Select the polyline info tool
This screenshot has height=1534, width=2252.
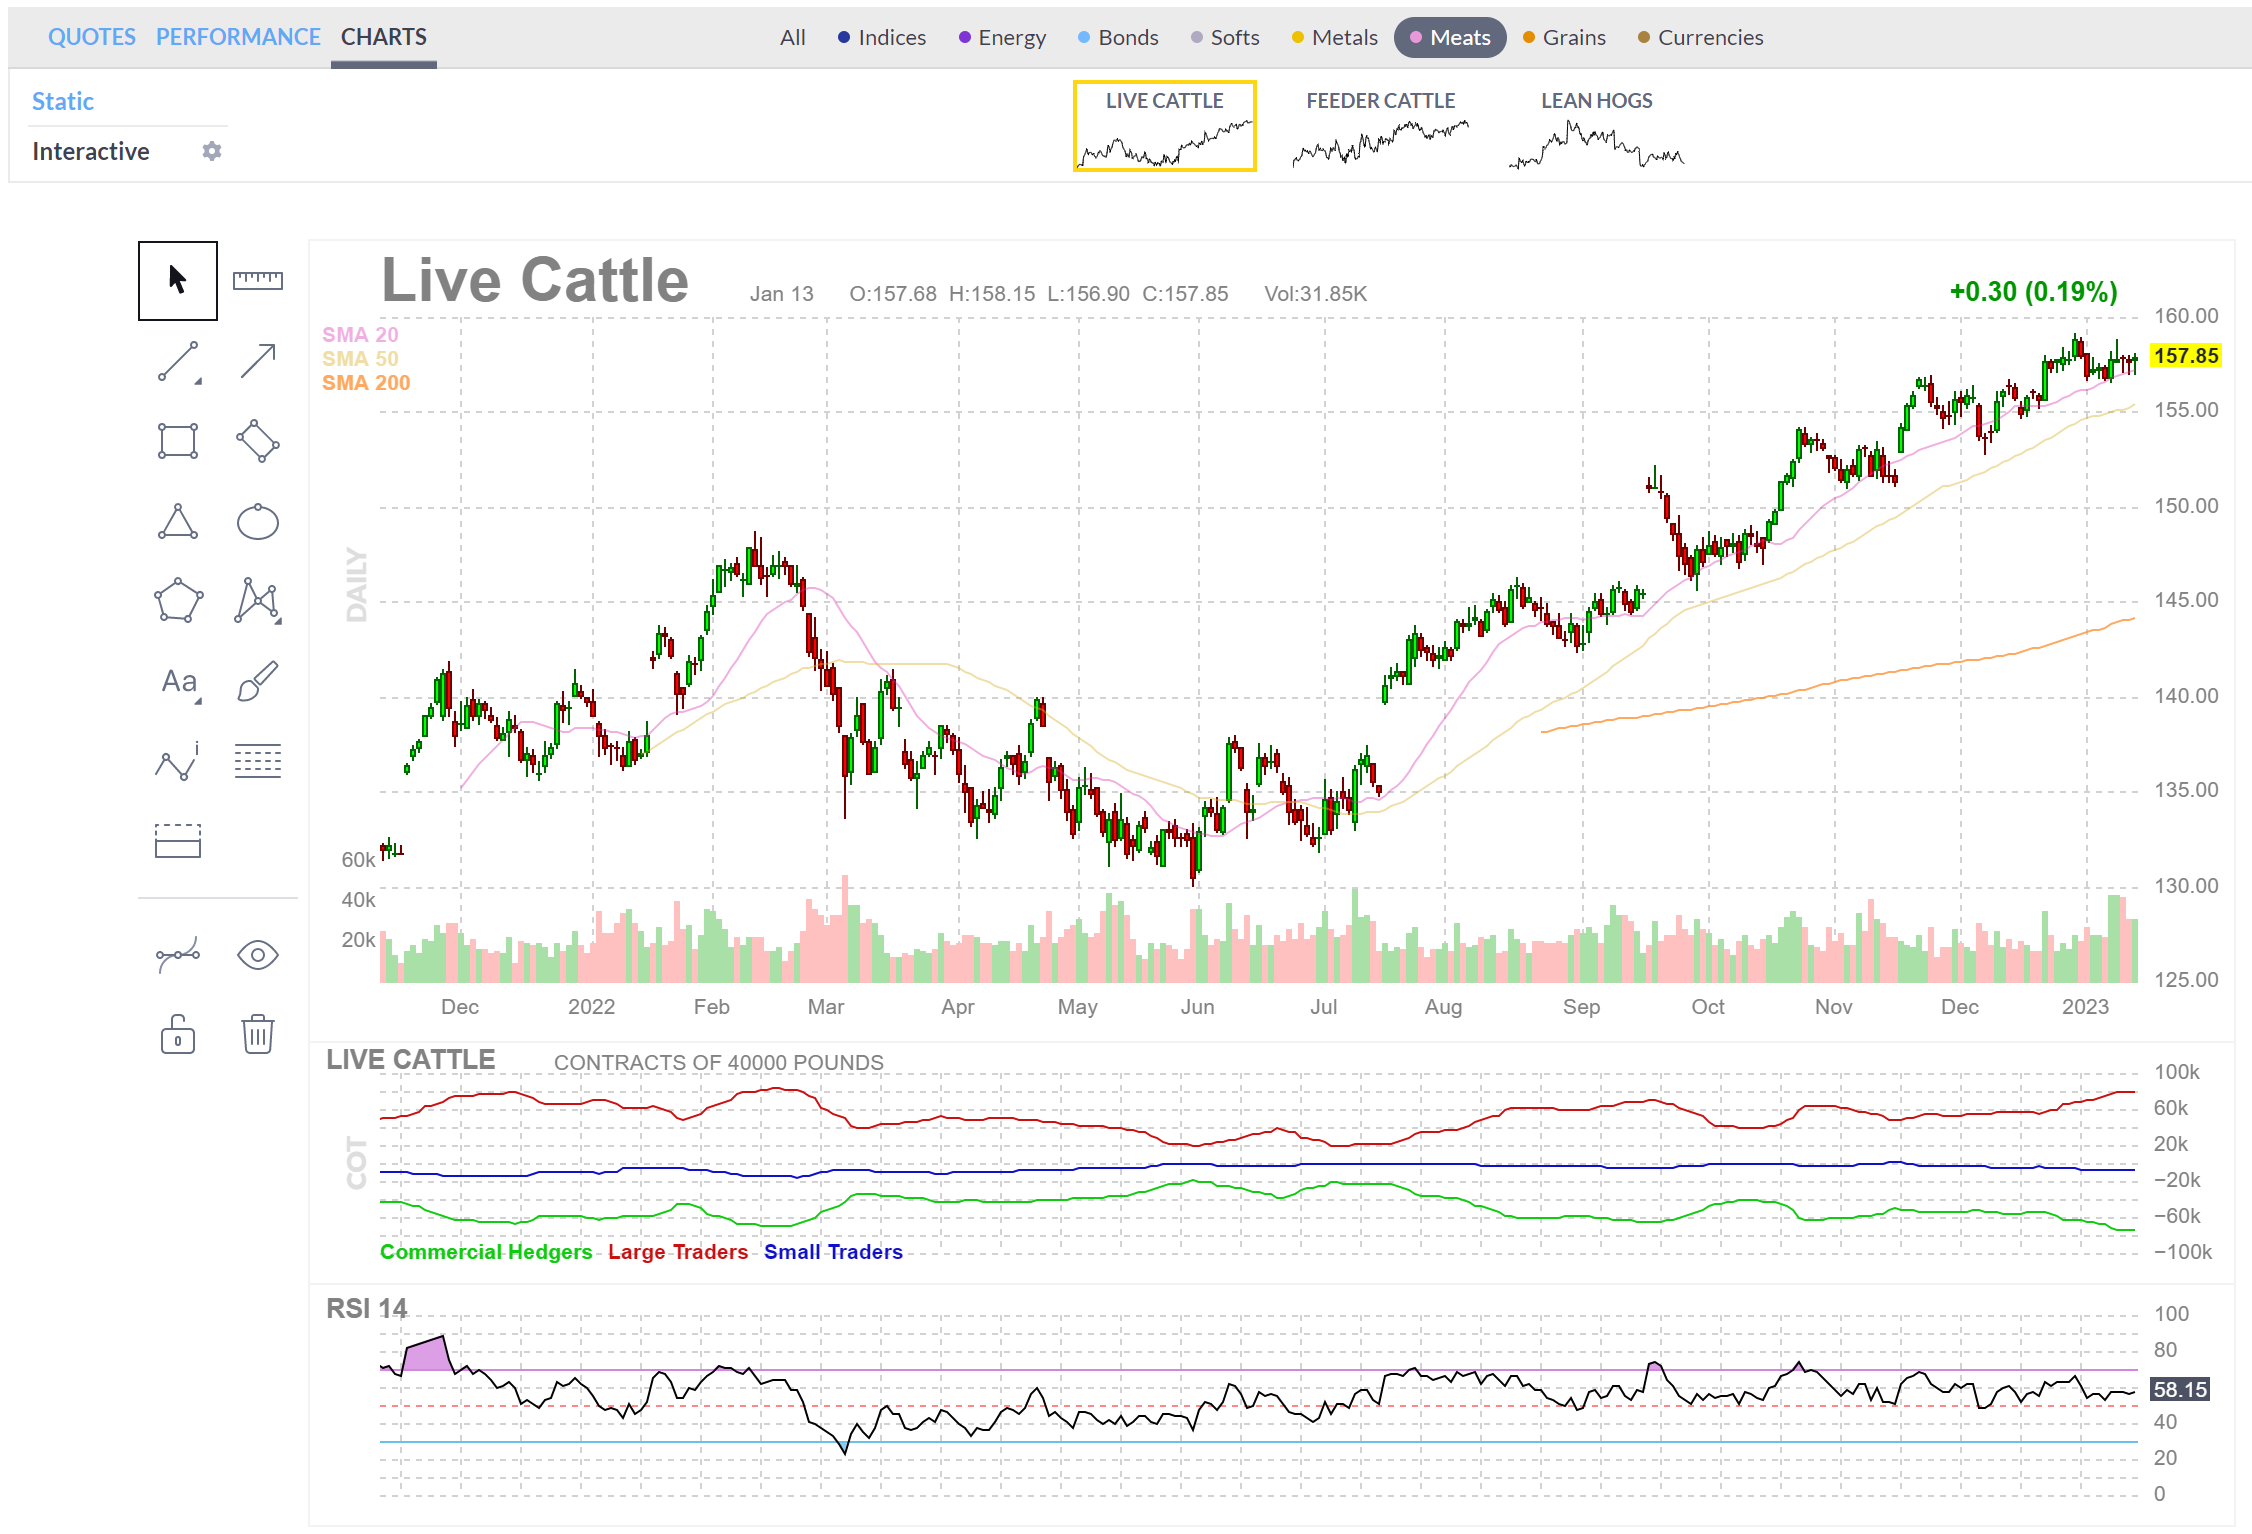coord(178,761)
